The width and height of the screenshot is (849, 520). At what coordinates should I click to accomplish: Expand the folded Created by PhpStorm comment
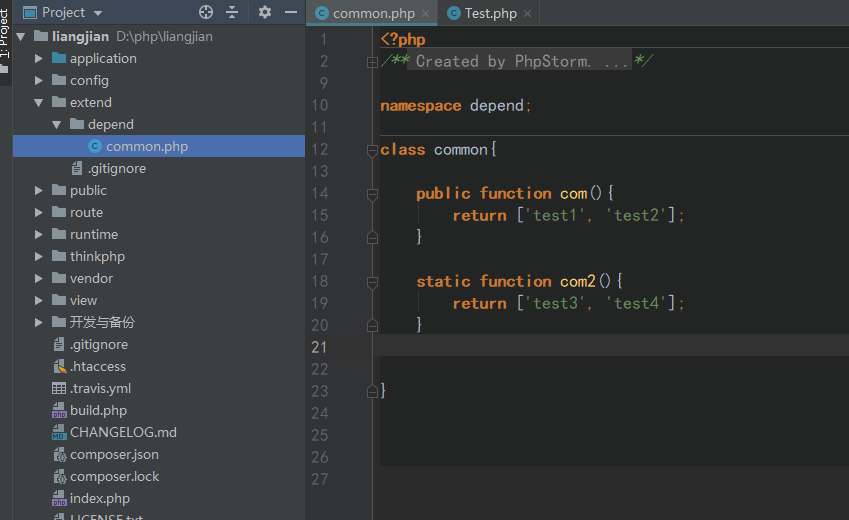pyautogui.click(x=372, y=62)
